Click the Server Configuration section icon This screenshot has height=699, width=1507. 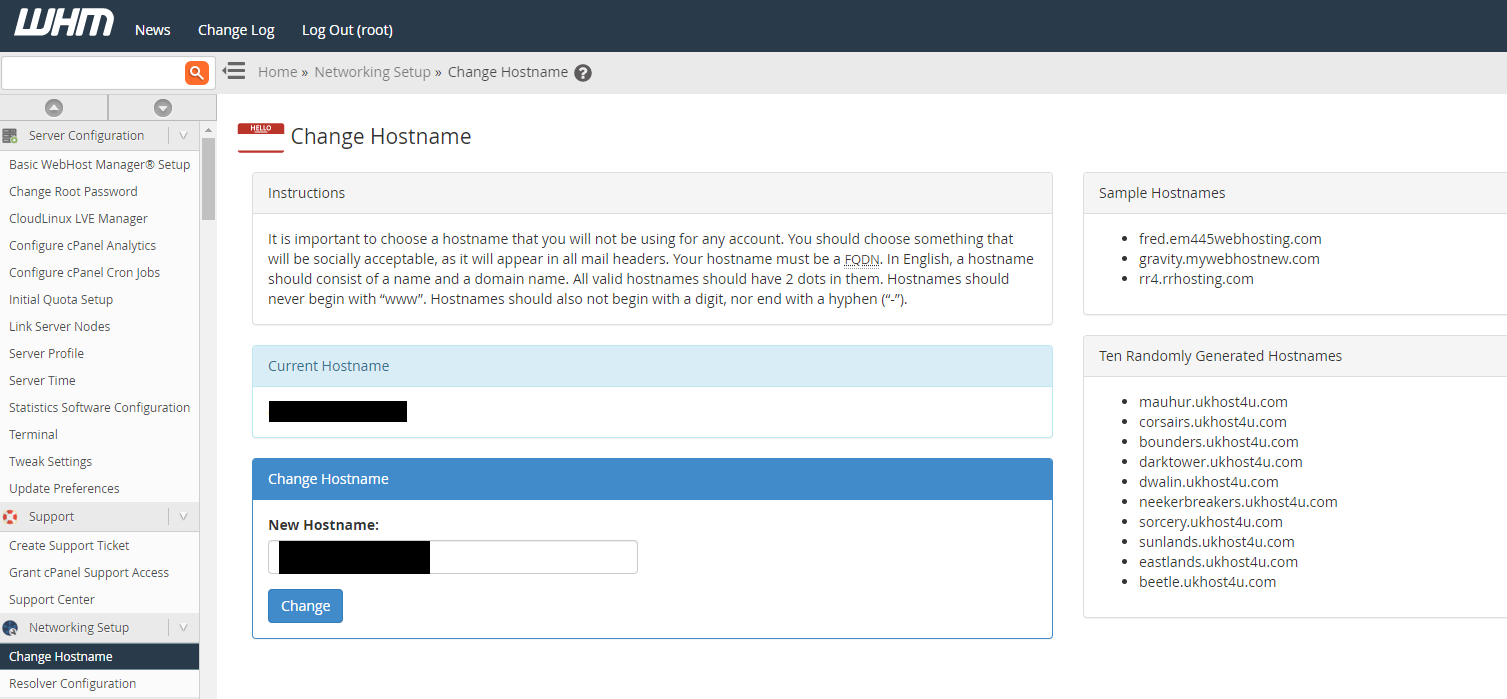(x=9, y=135)
